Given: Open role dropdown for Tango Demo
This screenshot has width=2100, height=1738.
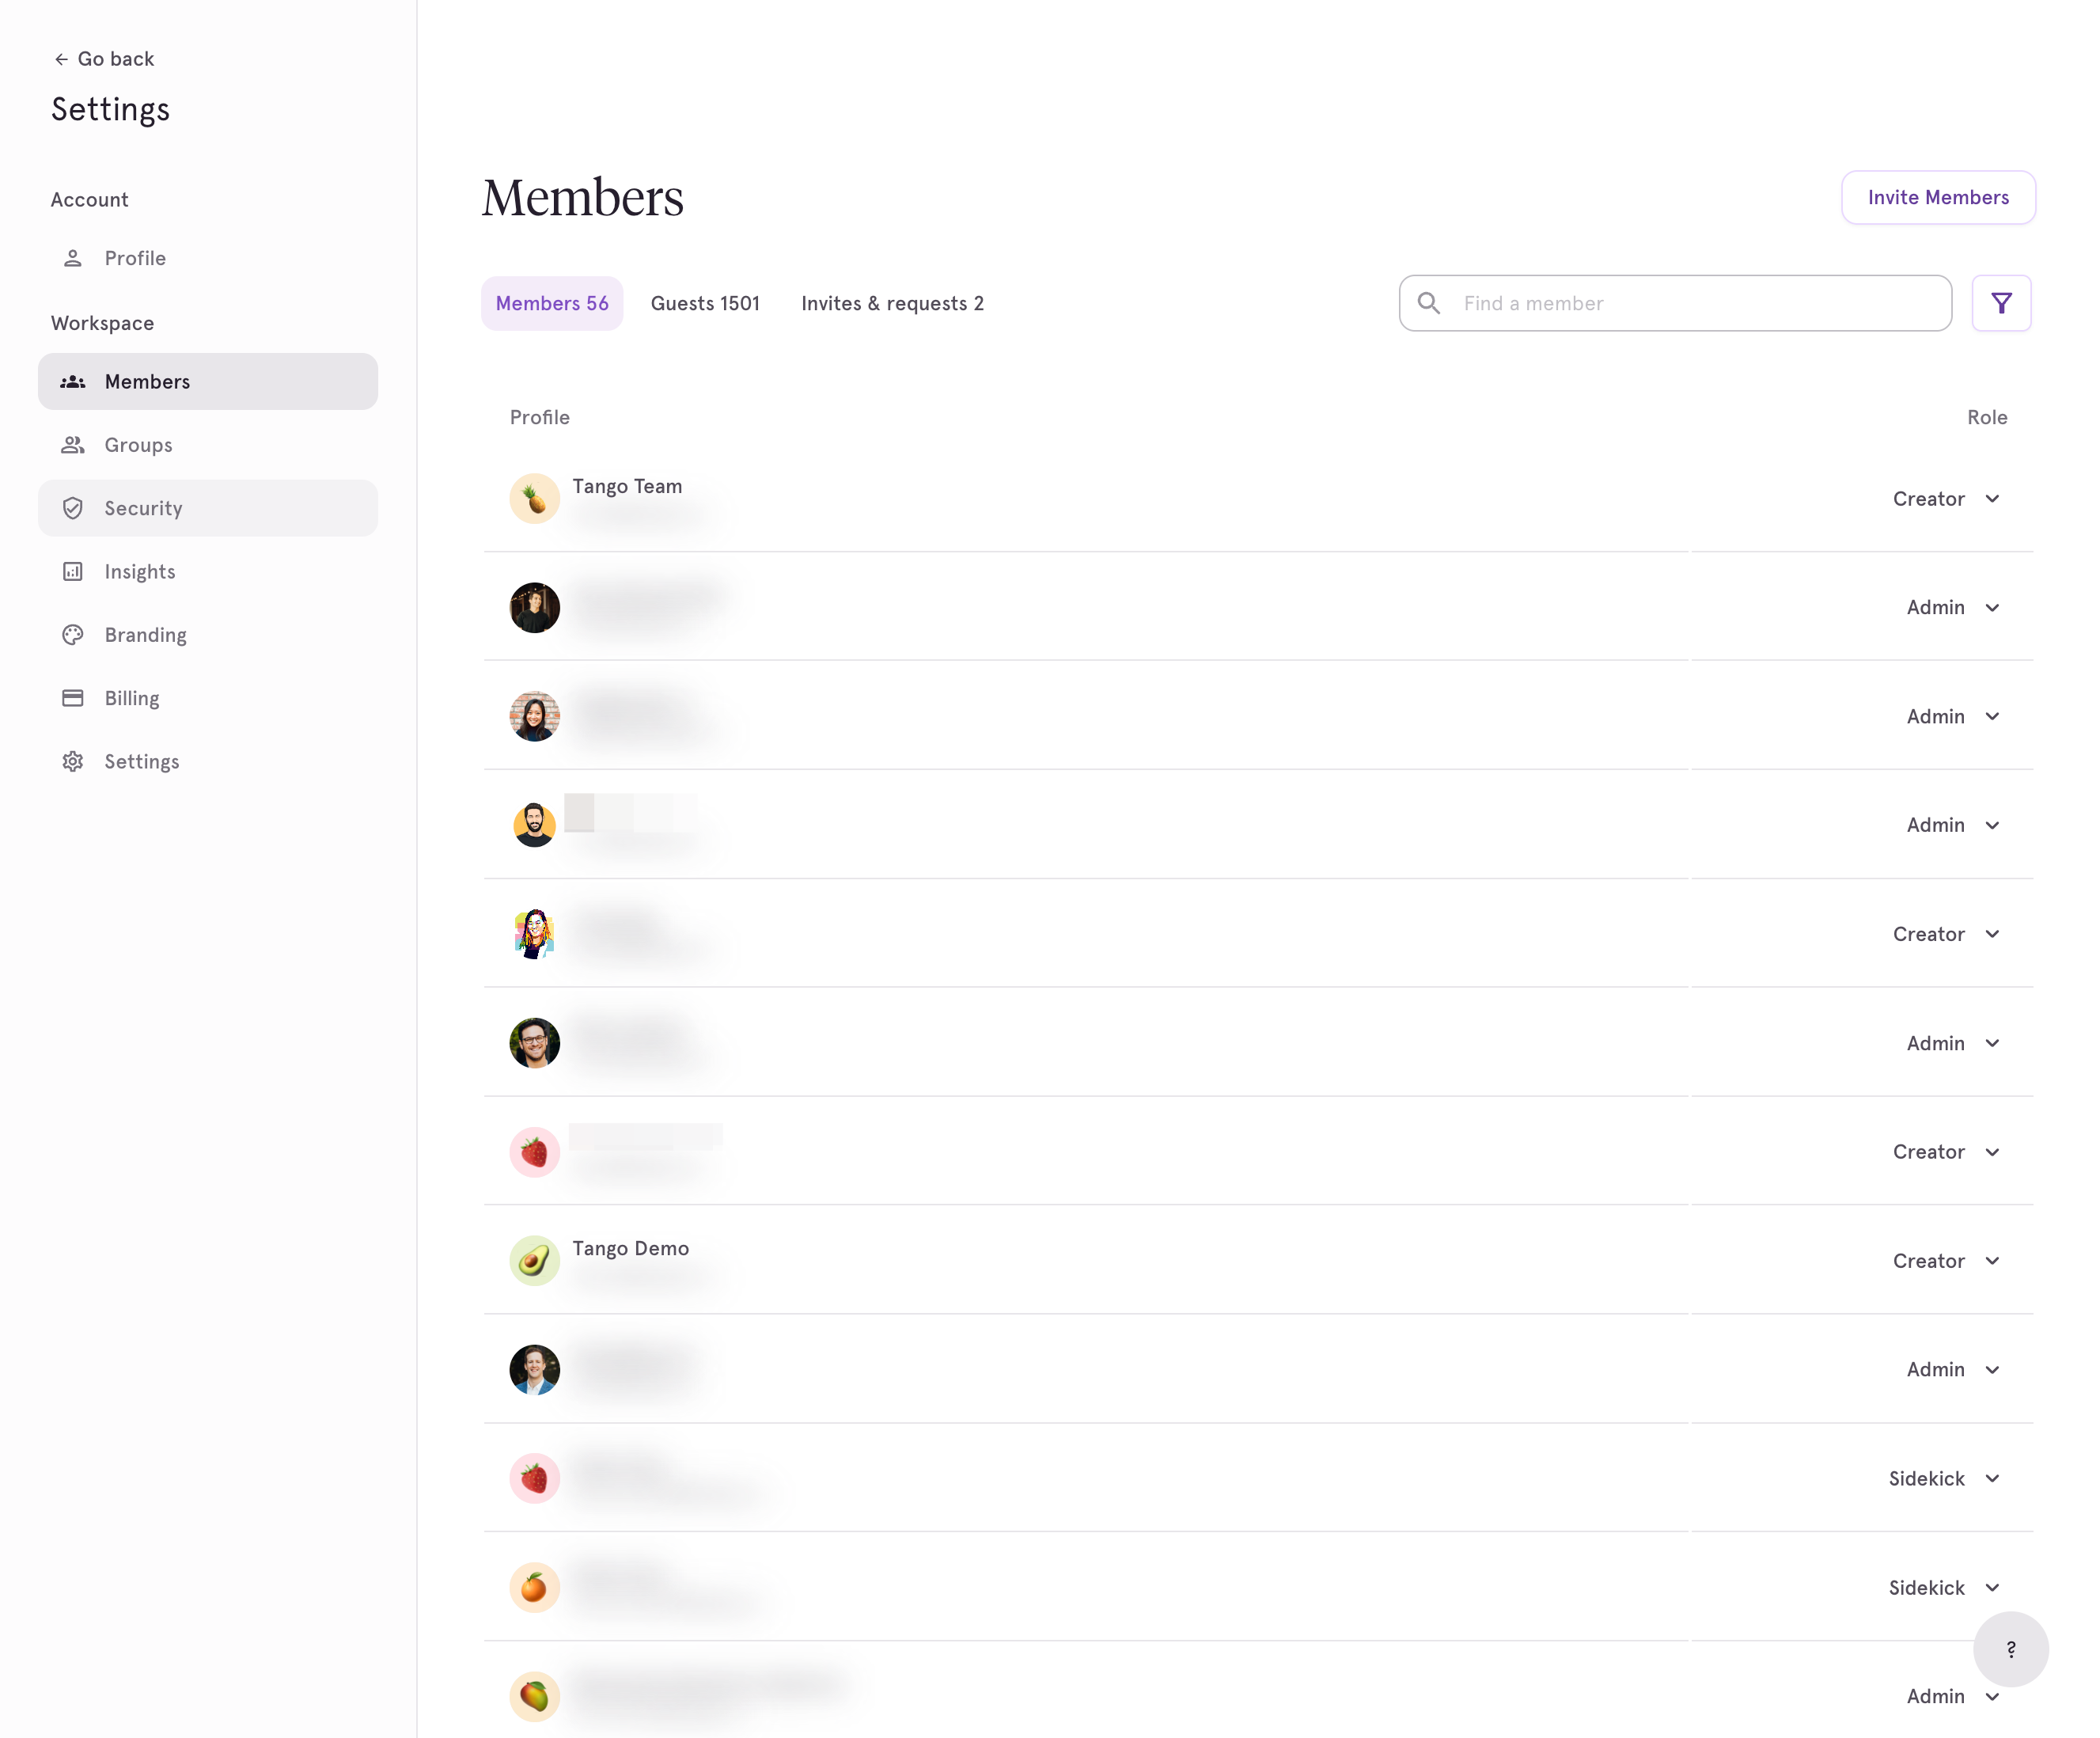Looking at the screenshot, I should (1946, 1261).
